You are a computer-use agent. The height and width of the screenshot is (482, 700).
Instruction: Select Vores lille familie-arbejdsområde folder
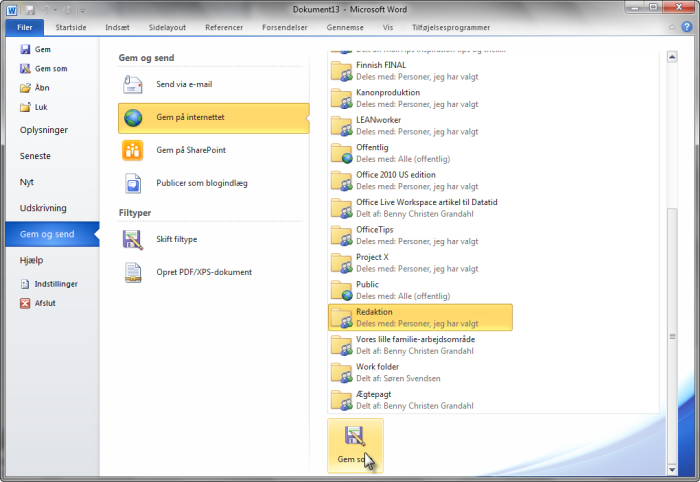(420, 345)
